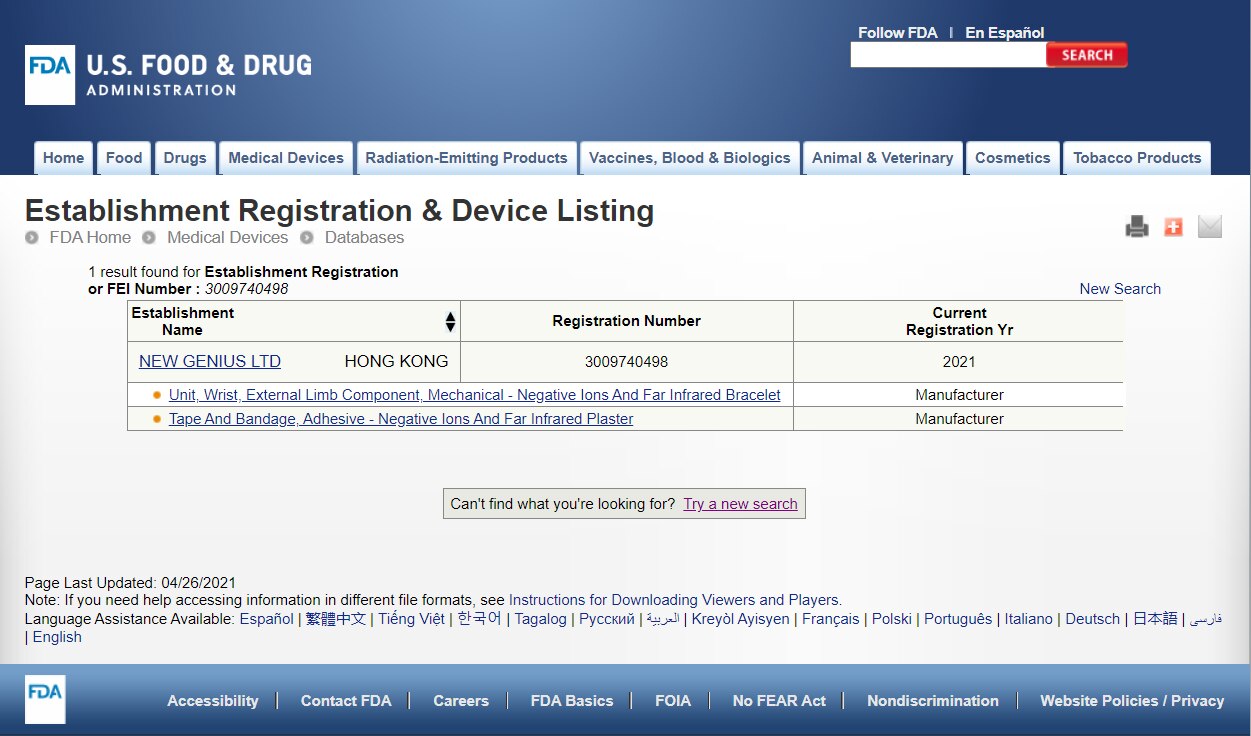The image size is (1251, 736).
Task: Open Website Policies / Privacy
Action: click(1132, 701)
